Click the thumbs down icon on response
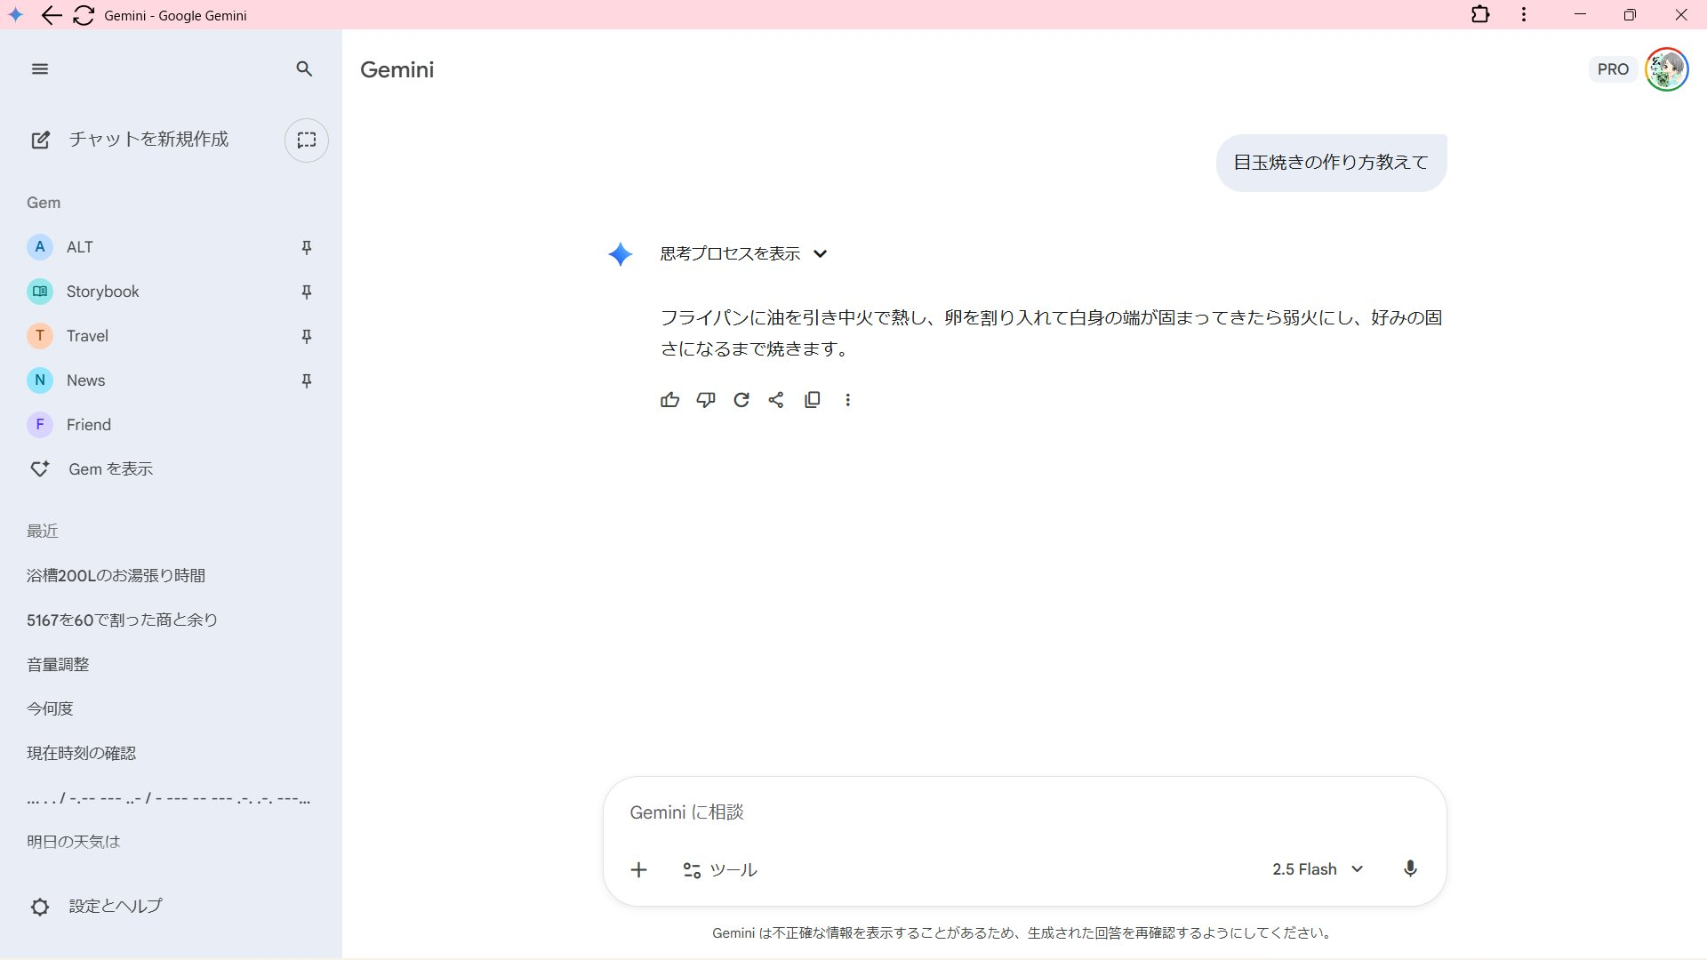Screen dimensions: 1707x960 706,400
